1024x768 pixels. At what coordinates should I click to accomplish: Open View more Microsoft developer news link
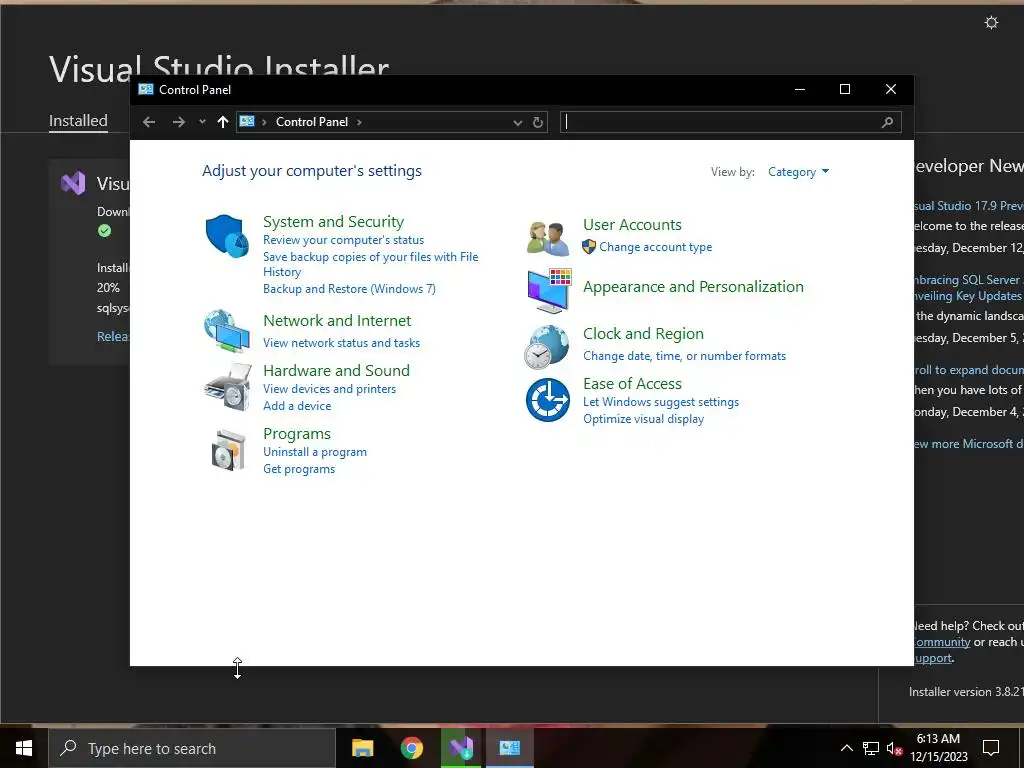click(x=968, y=443)
